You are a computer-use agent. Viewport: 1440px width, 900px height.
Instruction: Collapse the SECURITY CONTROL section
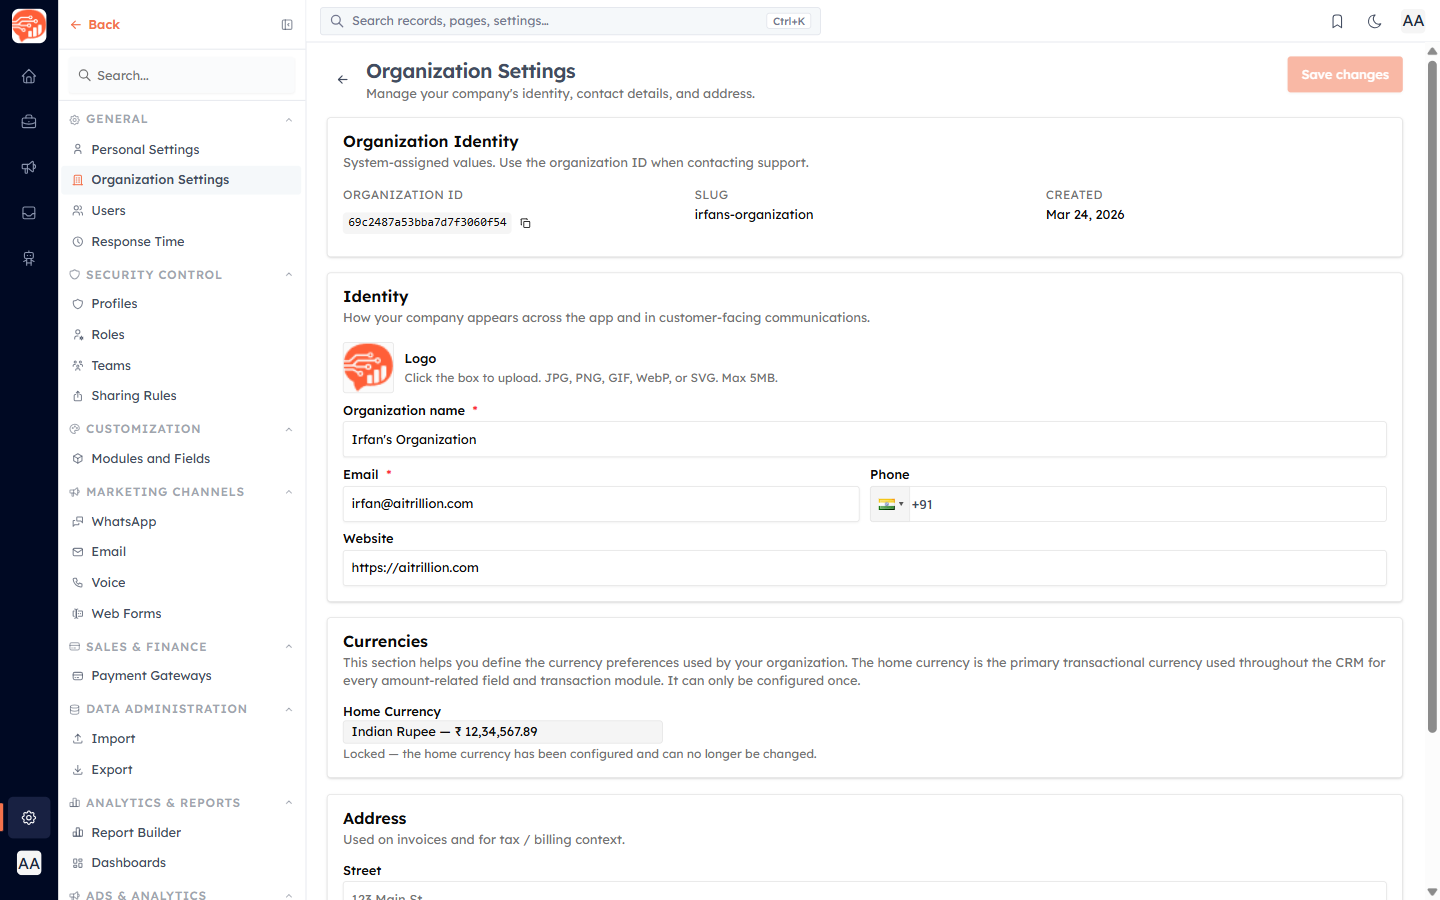pos(289,275)
